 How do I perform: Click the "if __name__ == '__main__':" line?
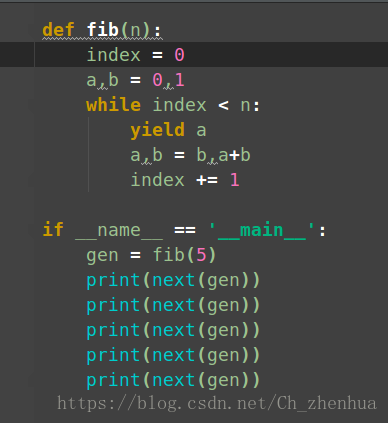(184, 230)
